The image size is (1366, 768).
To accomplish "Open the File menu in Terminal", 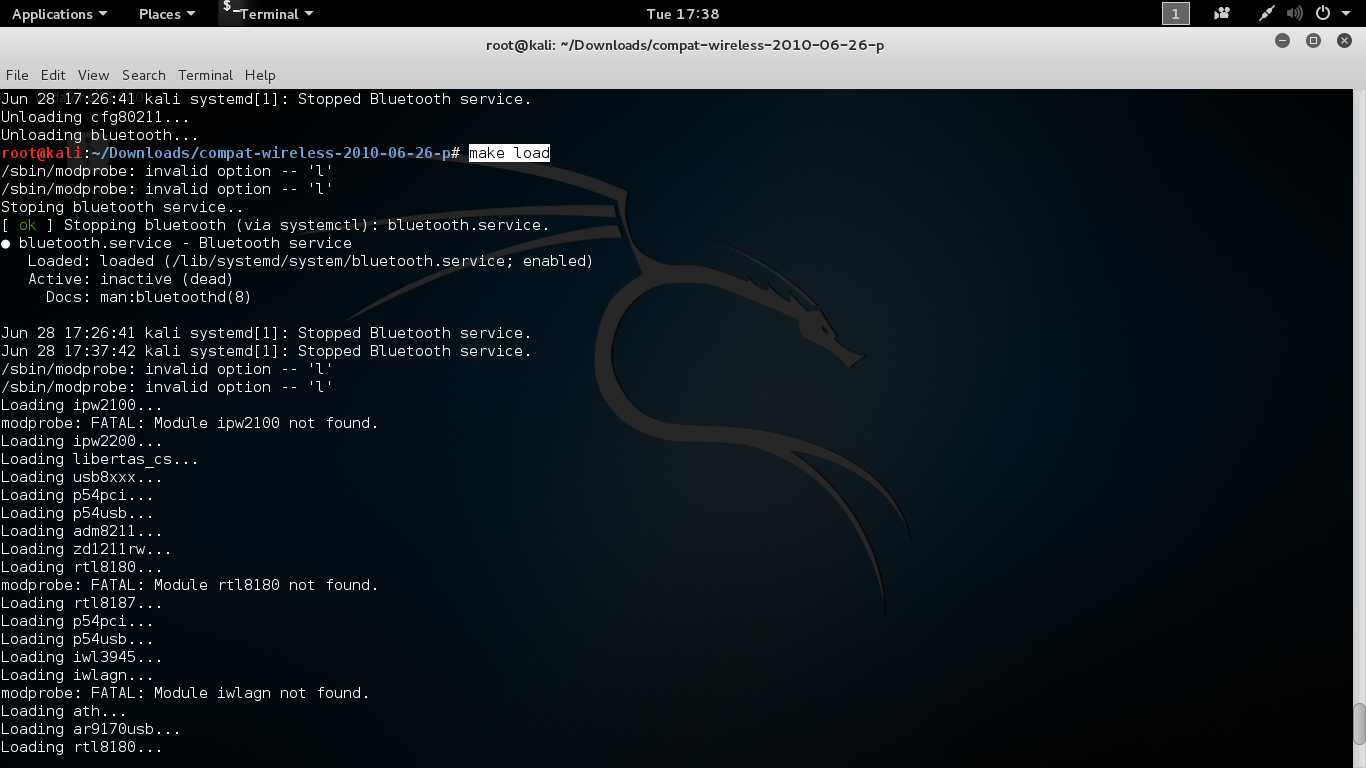I will 16,75.
